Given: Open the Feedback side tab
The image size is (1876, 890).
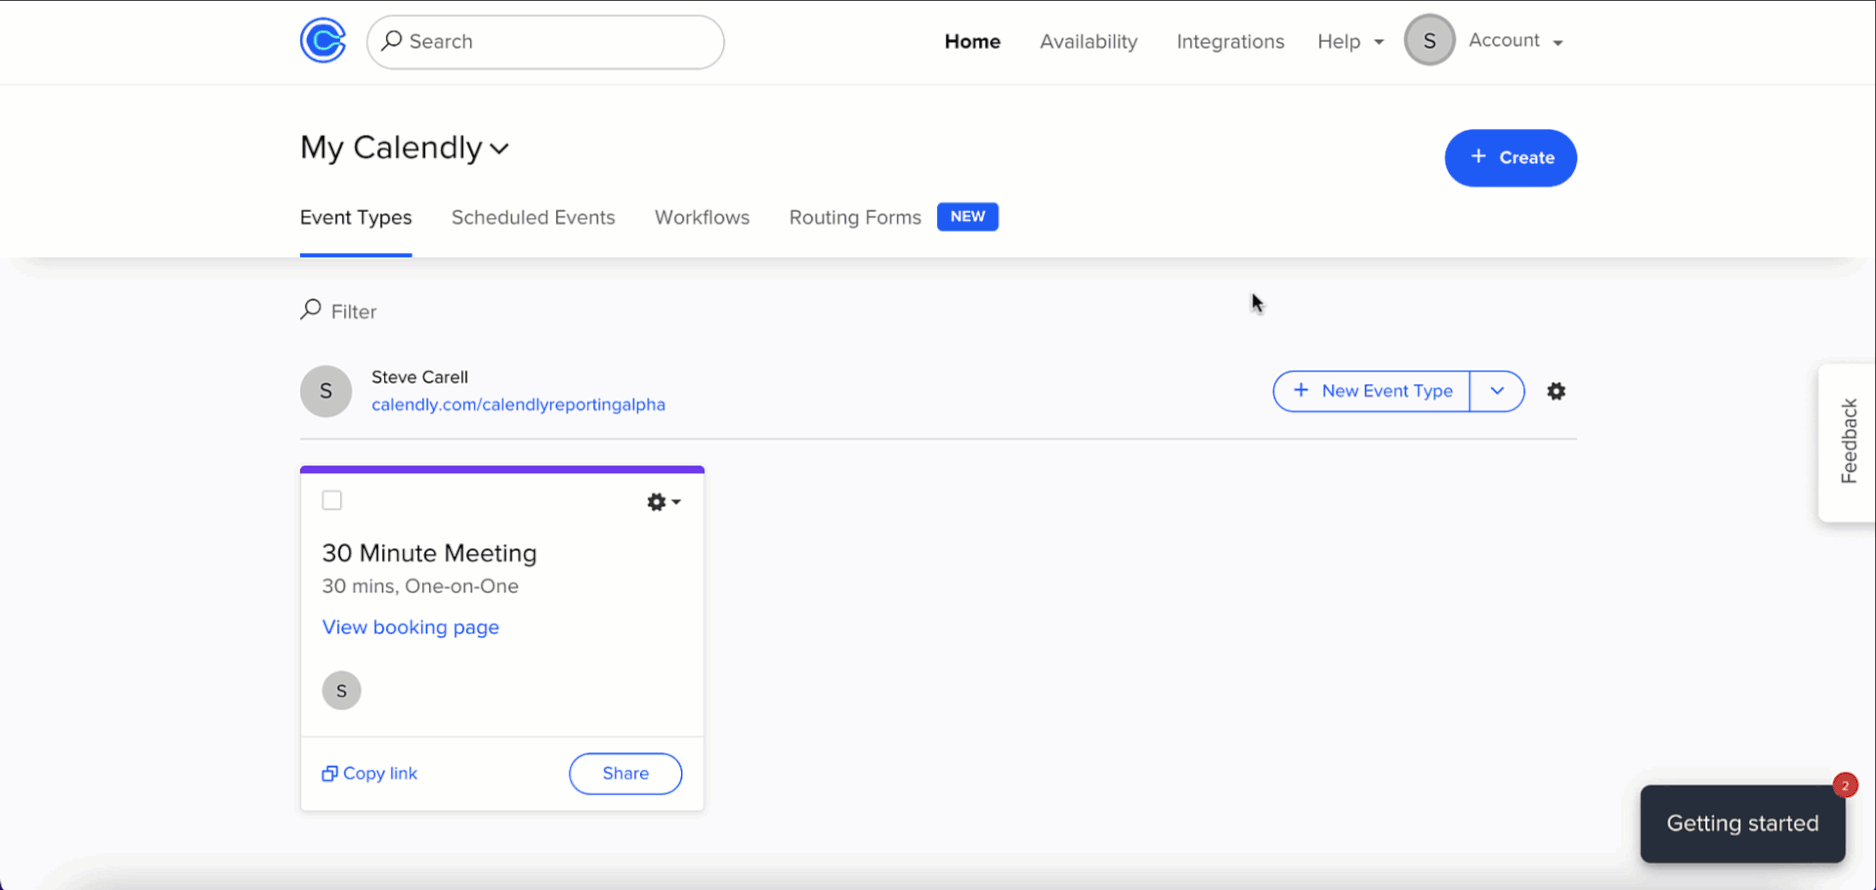Looking at the screenshot, I should tap(1847, 442).
